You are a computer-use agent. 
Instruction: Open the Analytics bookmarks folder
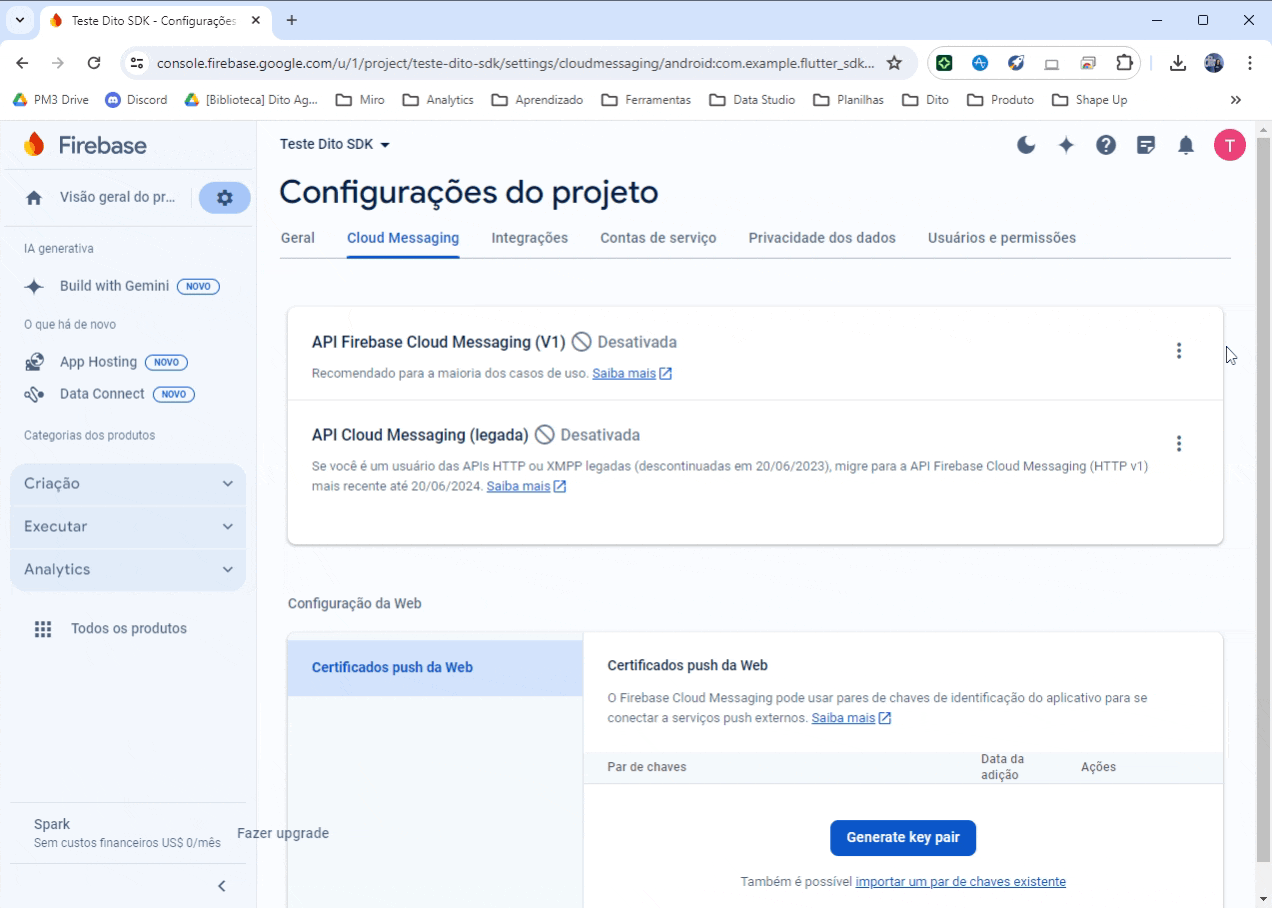438,100
